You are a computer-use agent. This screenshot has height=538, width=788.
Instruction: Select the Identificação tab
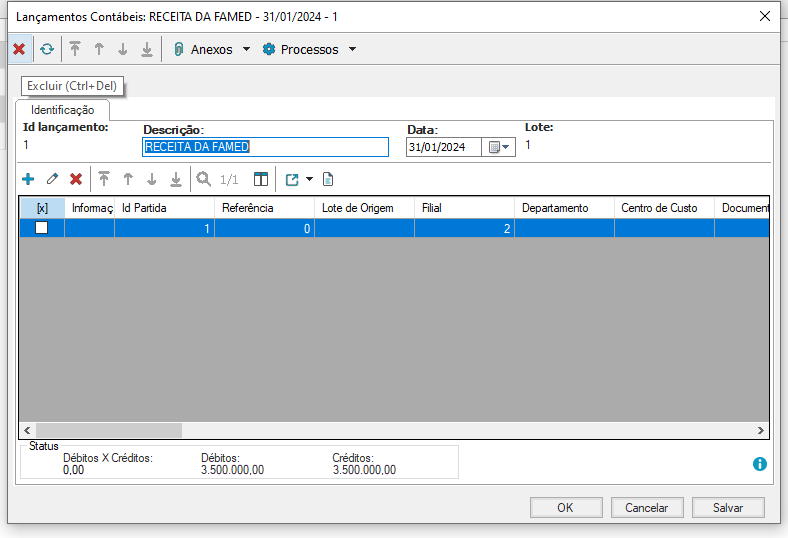coord(62,110)
